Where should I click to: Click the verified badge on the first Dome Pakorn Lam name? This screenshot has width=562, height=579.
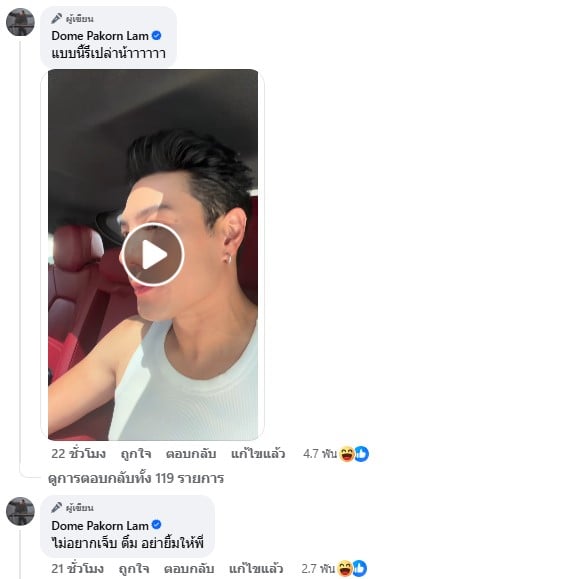(x=157, y=35)
